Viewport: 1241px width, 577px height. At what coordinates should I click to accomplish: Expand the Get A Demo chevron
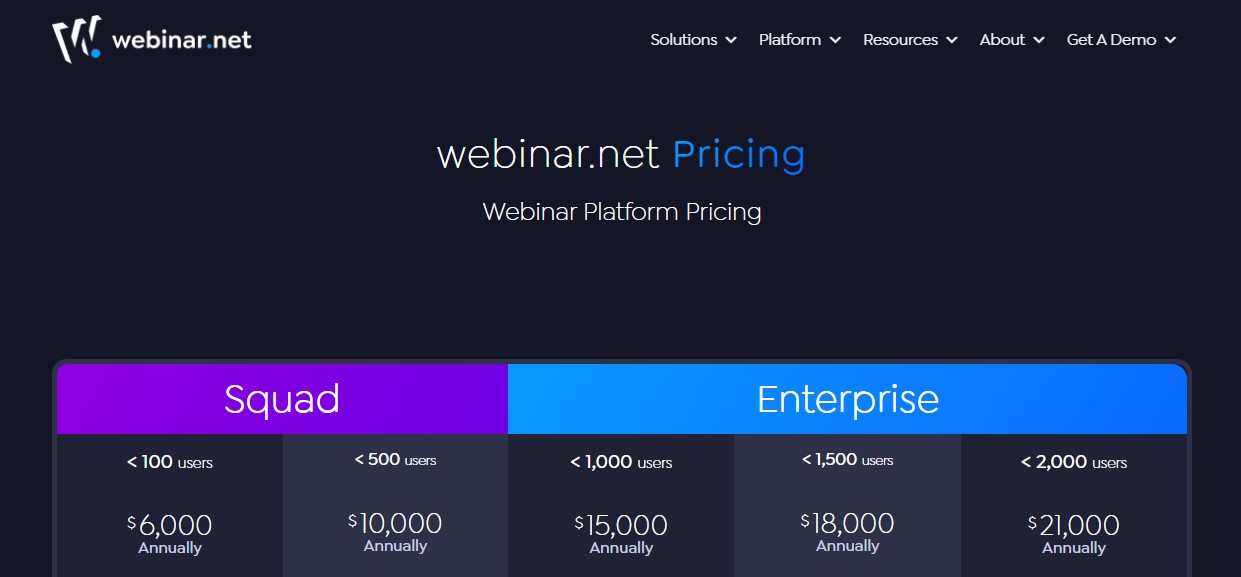[1170, 40]
